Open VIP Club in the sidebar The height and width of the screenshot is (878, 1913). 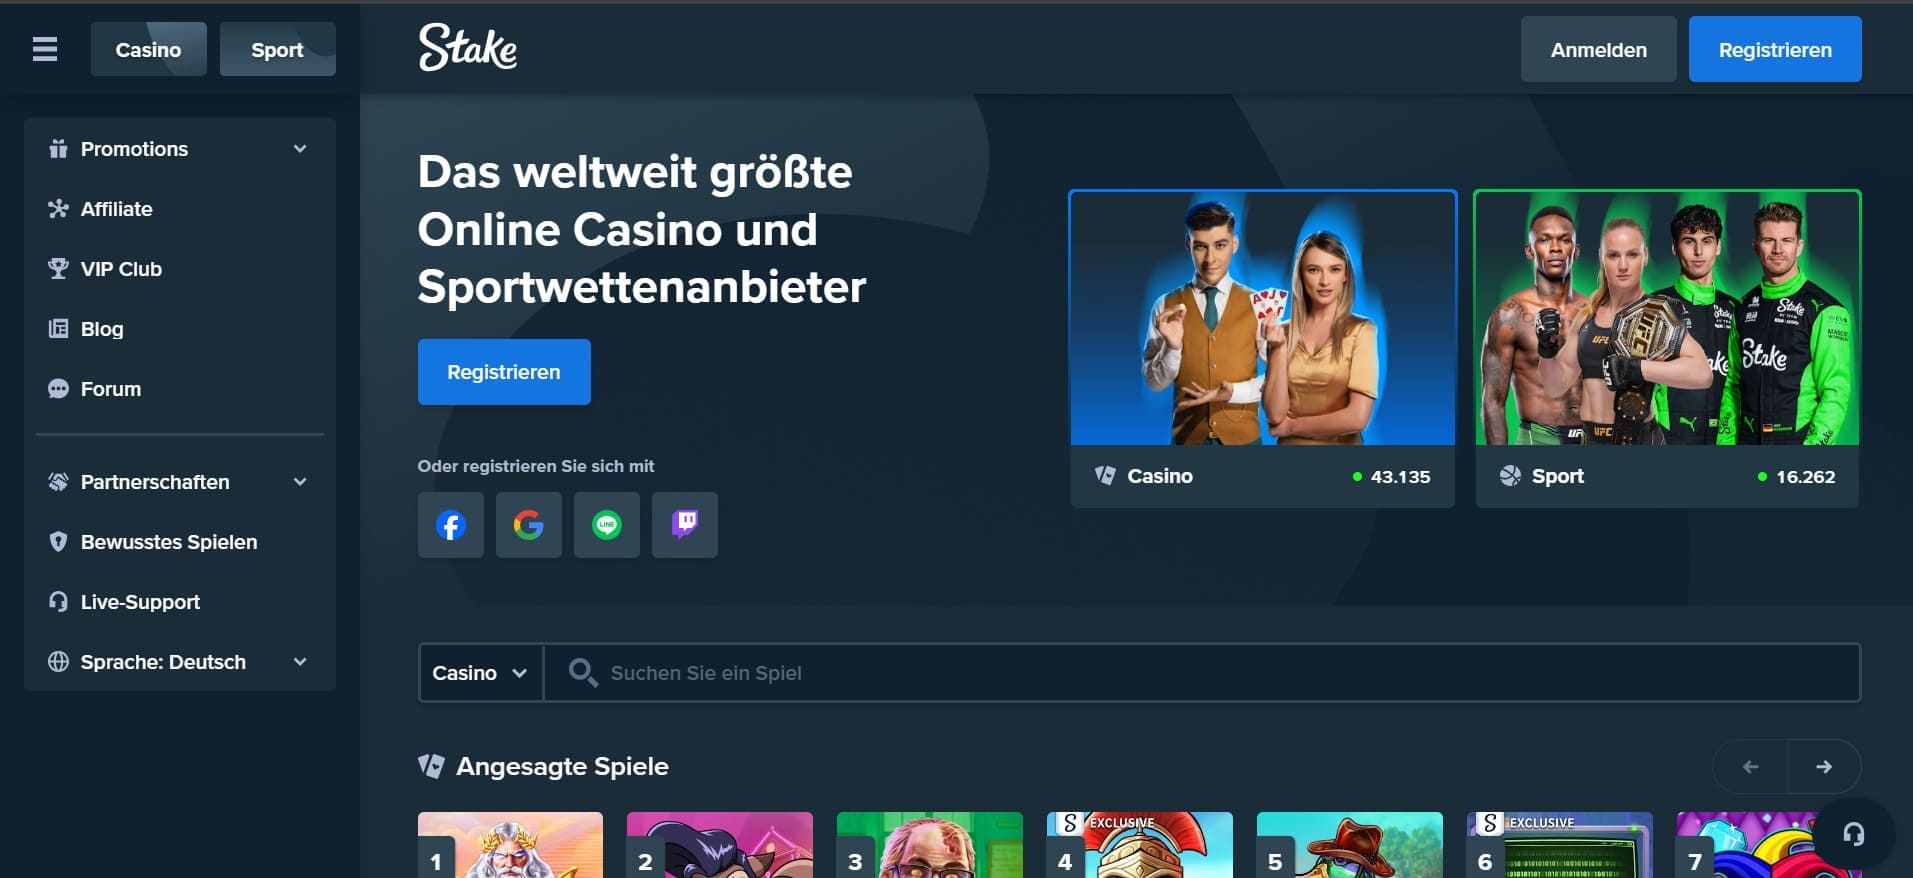[x=121, y=269]
